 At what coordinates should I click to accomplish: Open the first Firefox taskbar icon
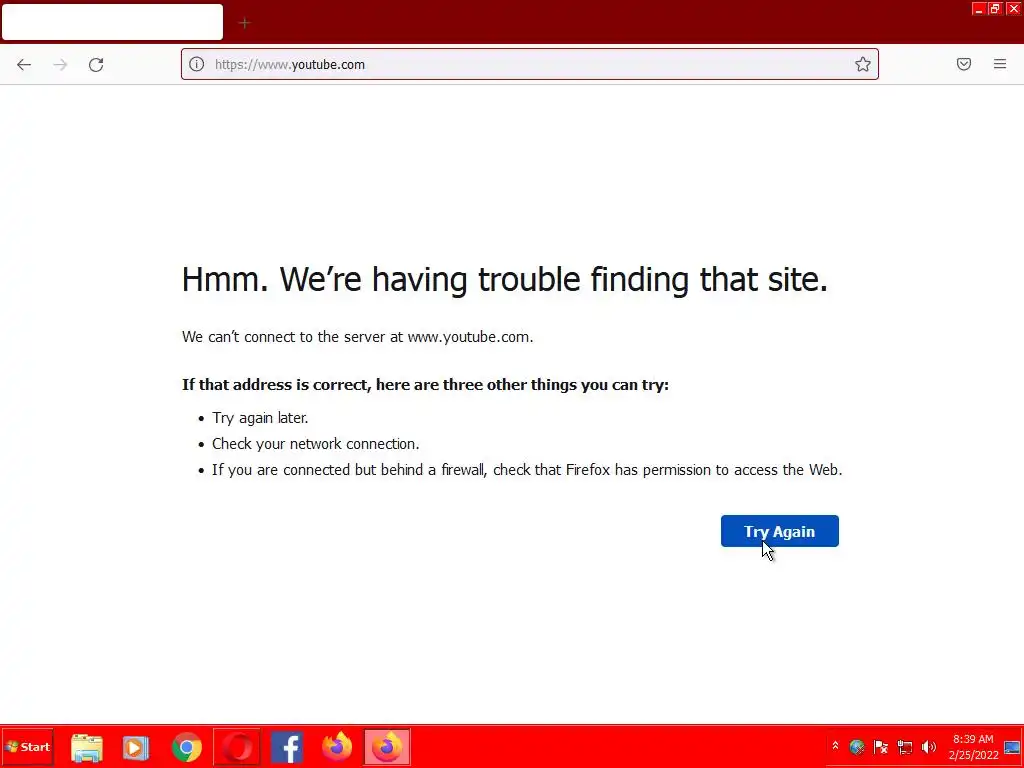[x=337, y=746]
